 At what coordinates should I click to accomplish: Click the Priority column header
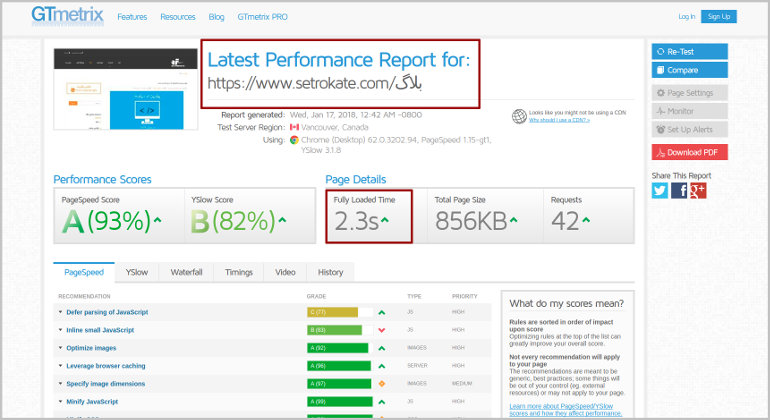click(x=465, y=296)
